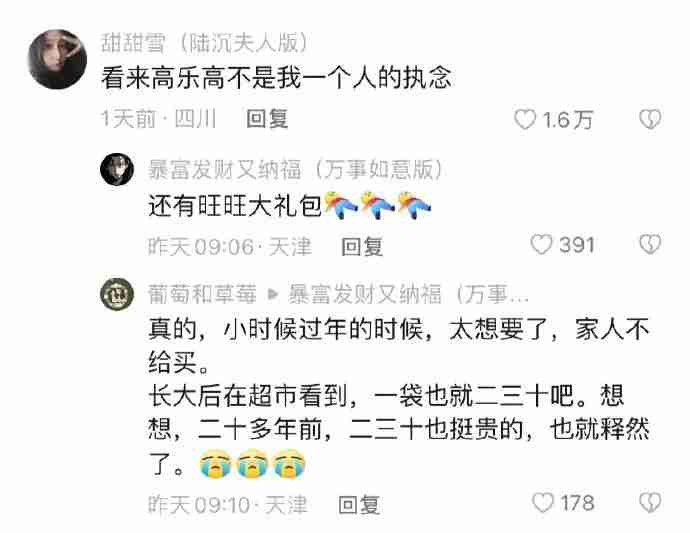Reply to 甜甜雪's comment from 四川
Viewport: 690px width, 533px height.
point(267,119)
